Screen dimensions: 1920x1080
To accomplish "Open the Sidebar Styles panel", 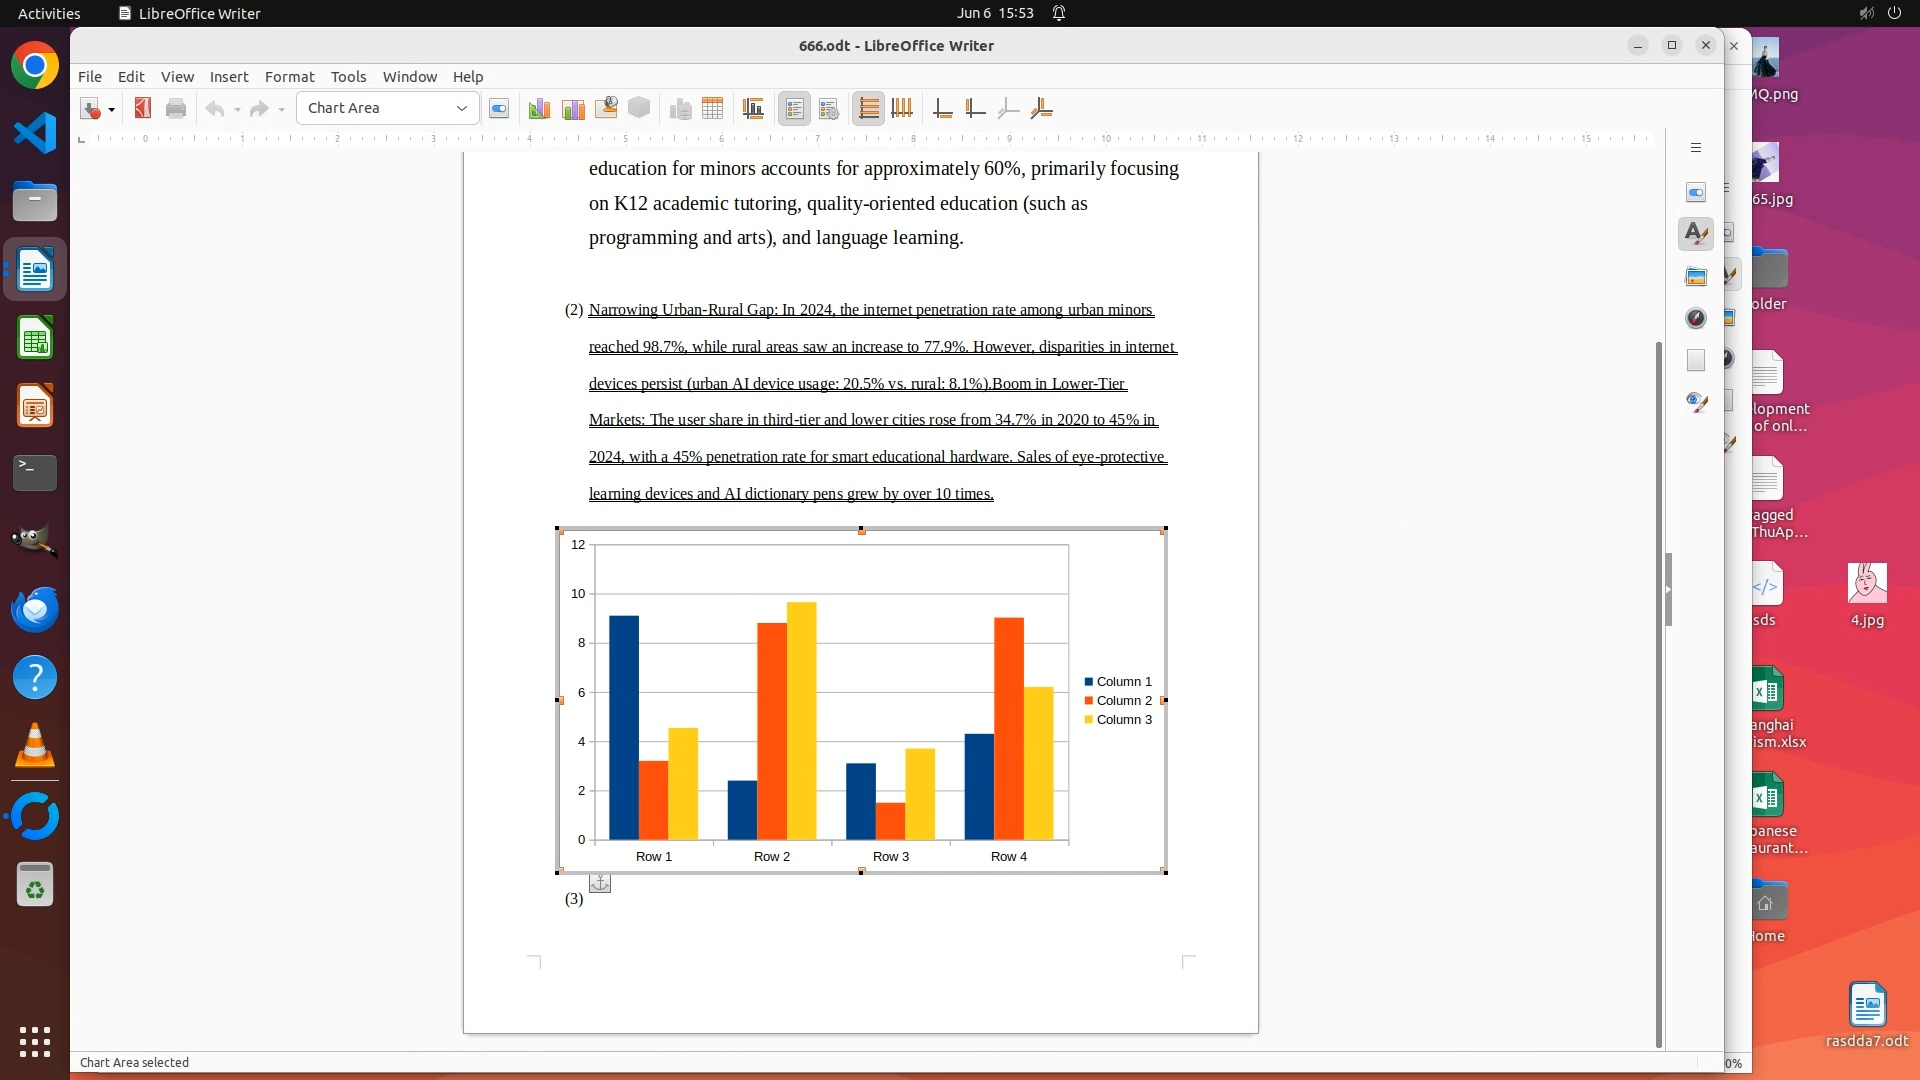I will [x=1695, y=234].
